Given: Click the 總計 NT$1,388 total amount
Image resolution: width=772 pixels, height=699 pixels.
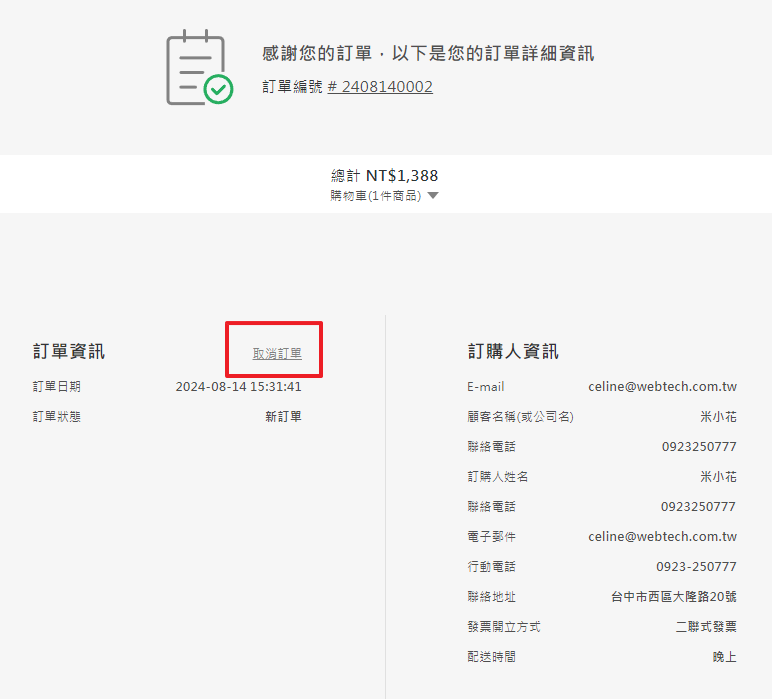Looking at the screenshot, I should [385, 175].
